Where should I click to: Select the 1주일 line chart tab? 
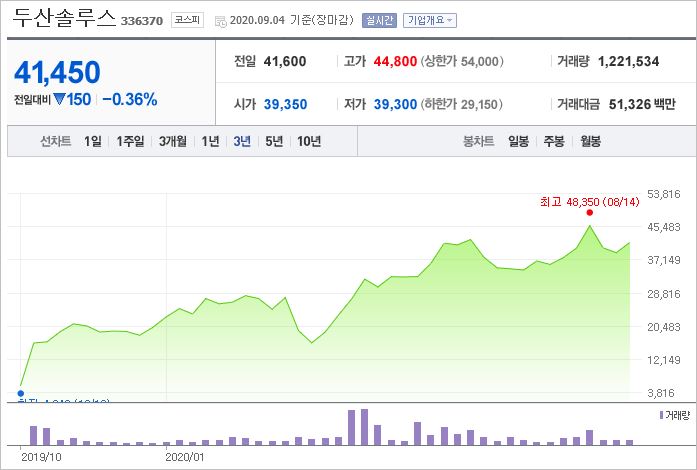point(130,141)
